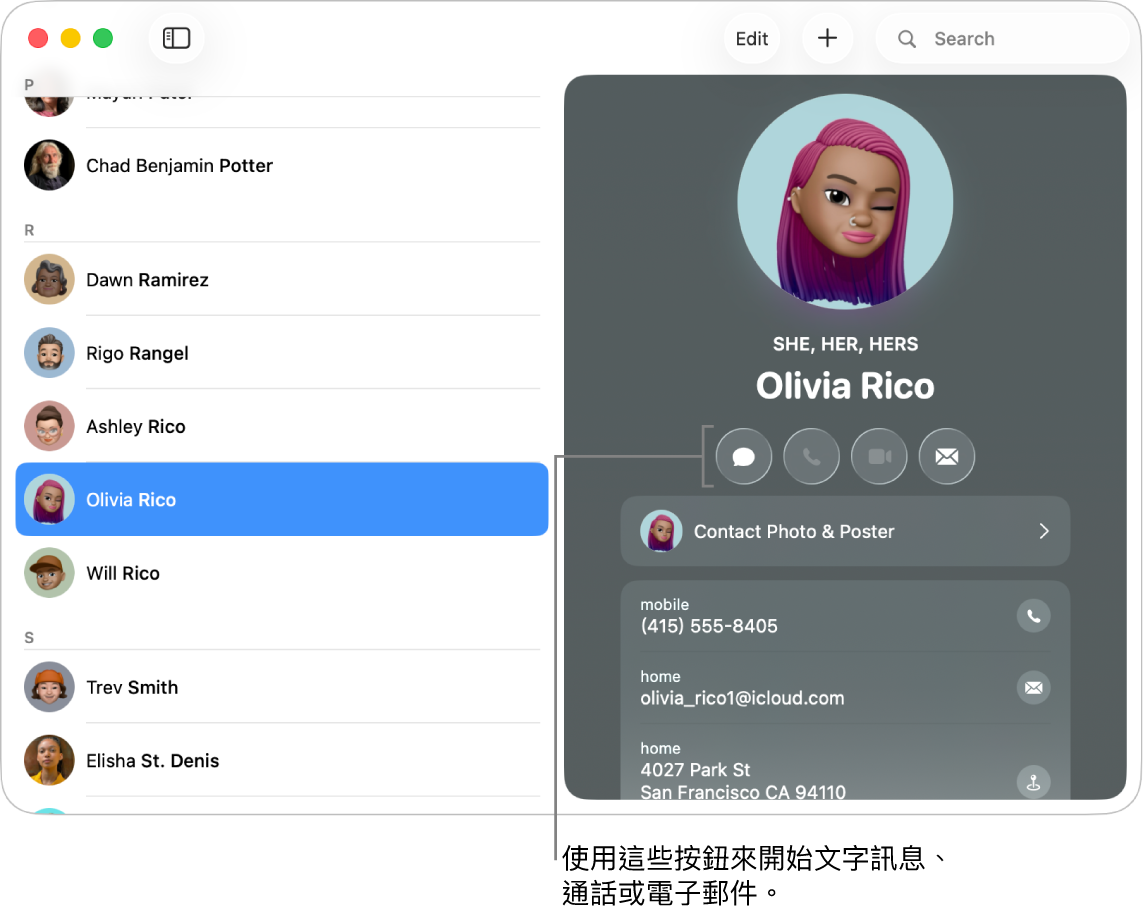Click Ashley Rico's Memoji avatar

pyautogui.click(x=49, y=425)
